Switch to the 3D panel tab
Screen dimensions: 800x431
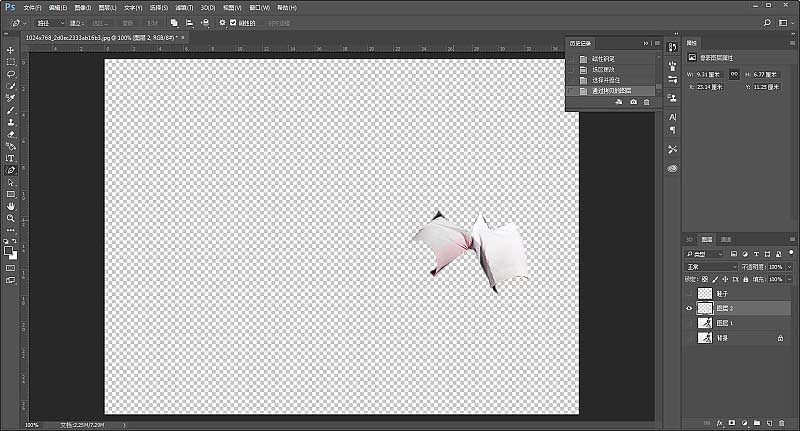point(689,240)
